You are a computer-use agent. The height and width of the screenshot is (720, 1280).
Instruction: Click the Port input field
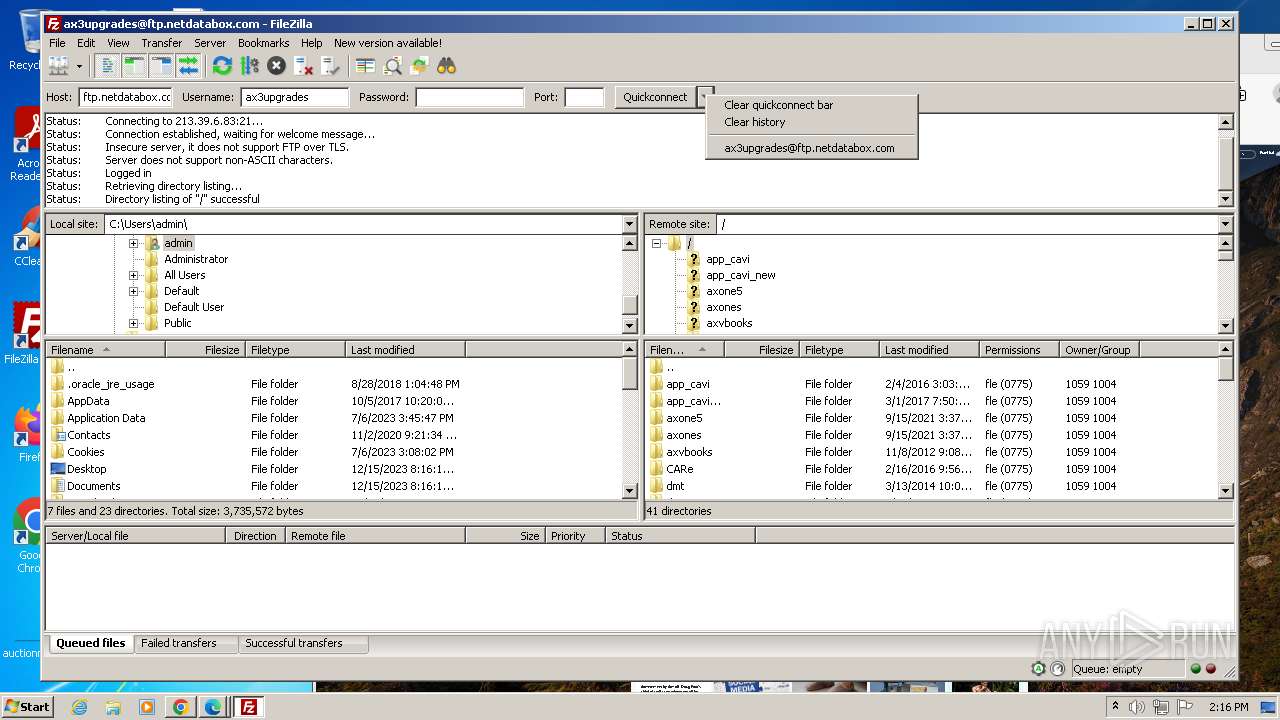[x=585, y=97]
